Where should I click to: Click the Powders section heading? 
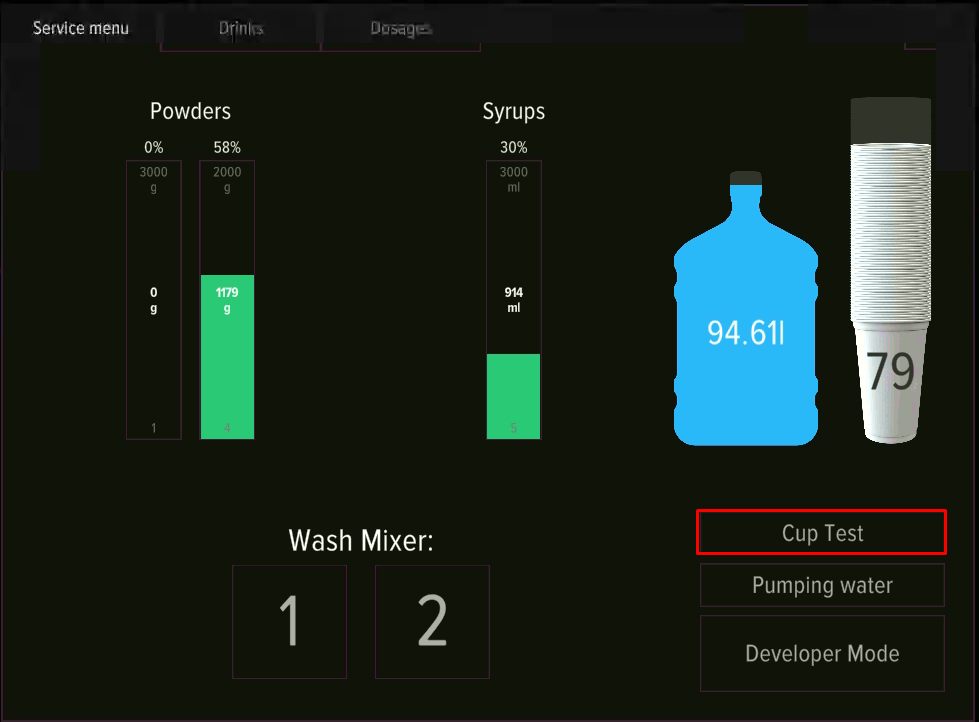pyautogui.click(x=190, y=111)
